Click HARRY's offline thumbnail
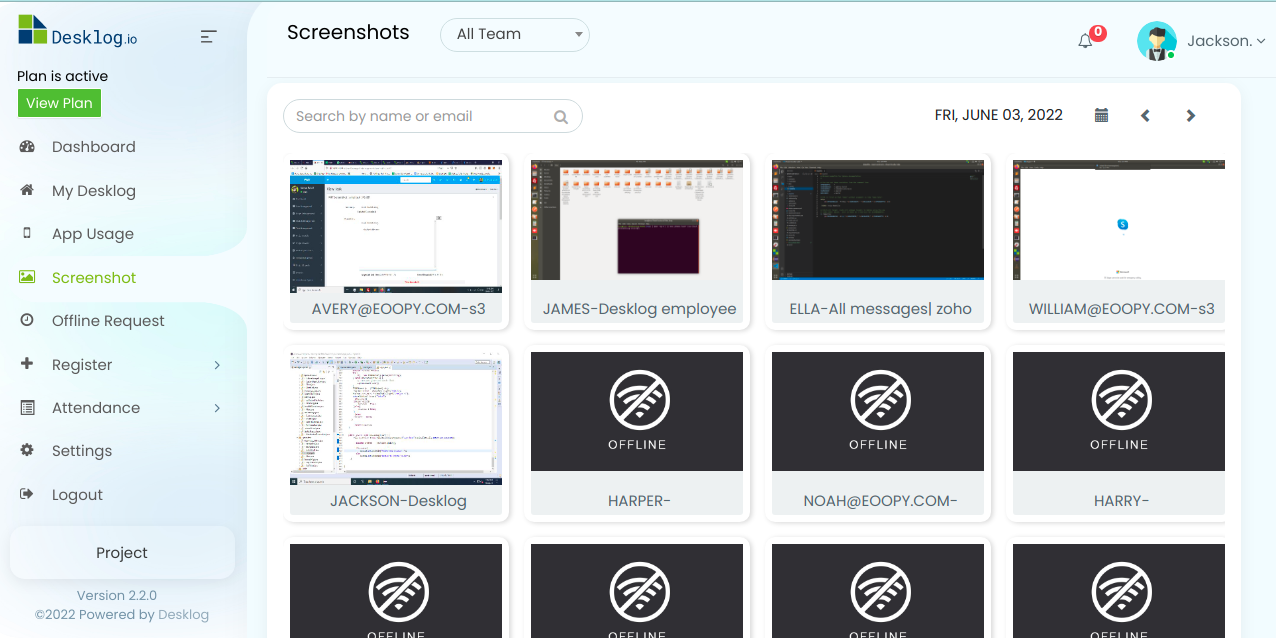This screenshot has width=1276, height=638. [1119, 411]
